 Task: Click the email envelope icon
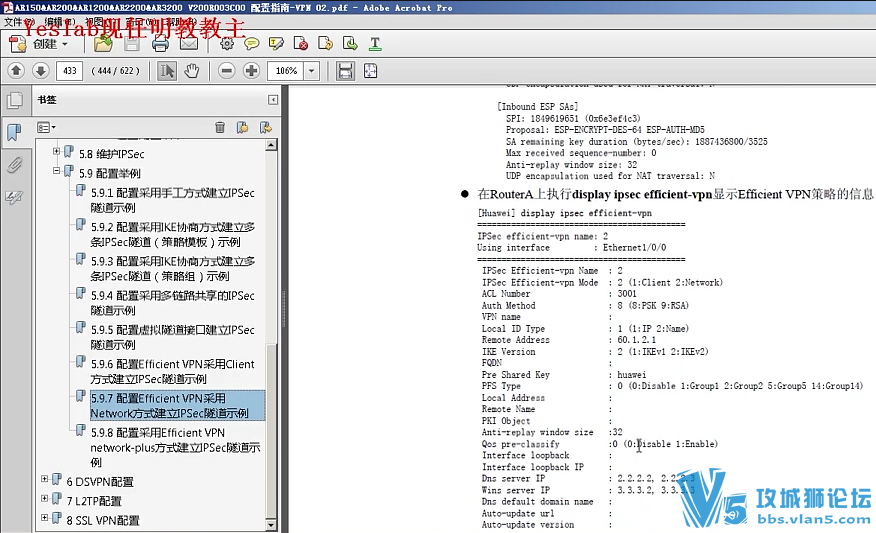click(189, 44)
